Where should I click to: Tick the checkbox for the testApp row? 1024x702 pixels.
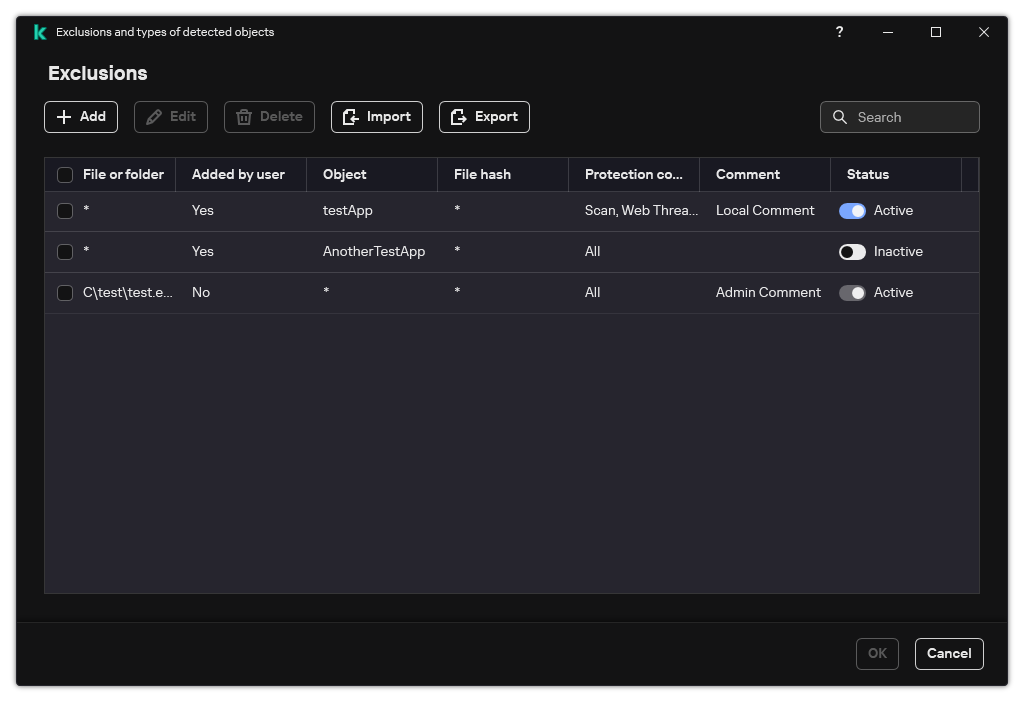click(x=65, y=211)
